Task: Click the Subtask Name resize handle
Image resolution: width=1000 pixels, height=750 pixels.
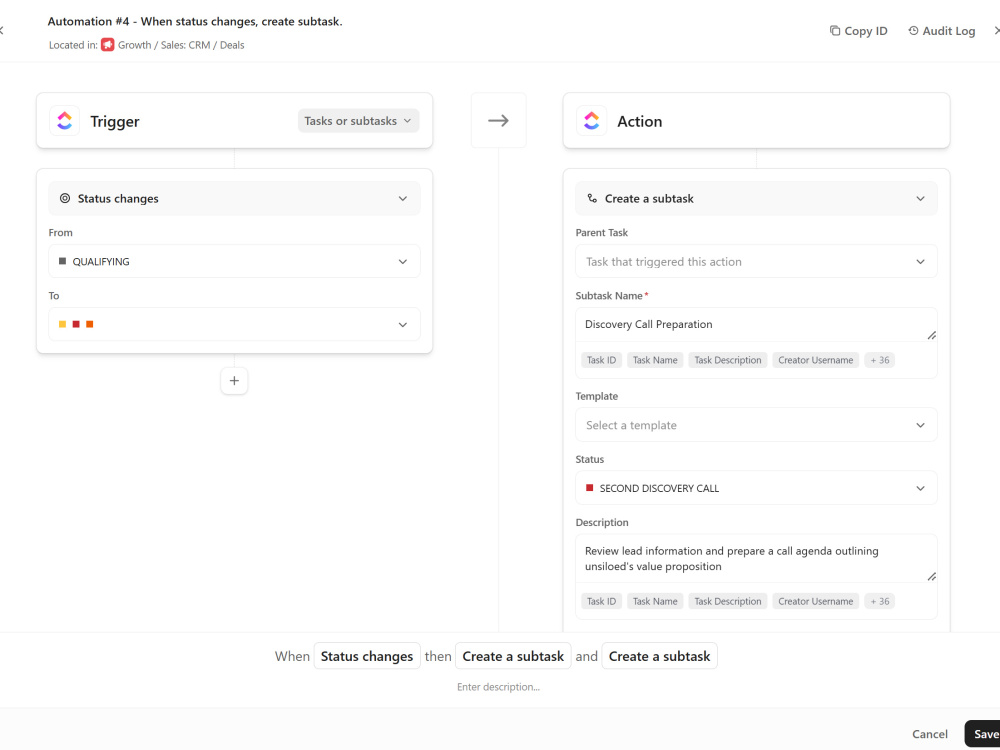Action: 931,335
